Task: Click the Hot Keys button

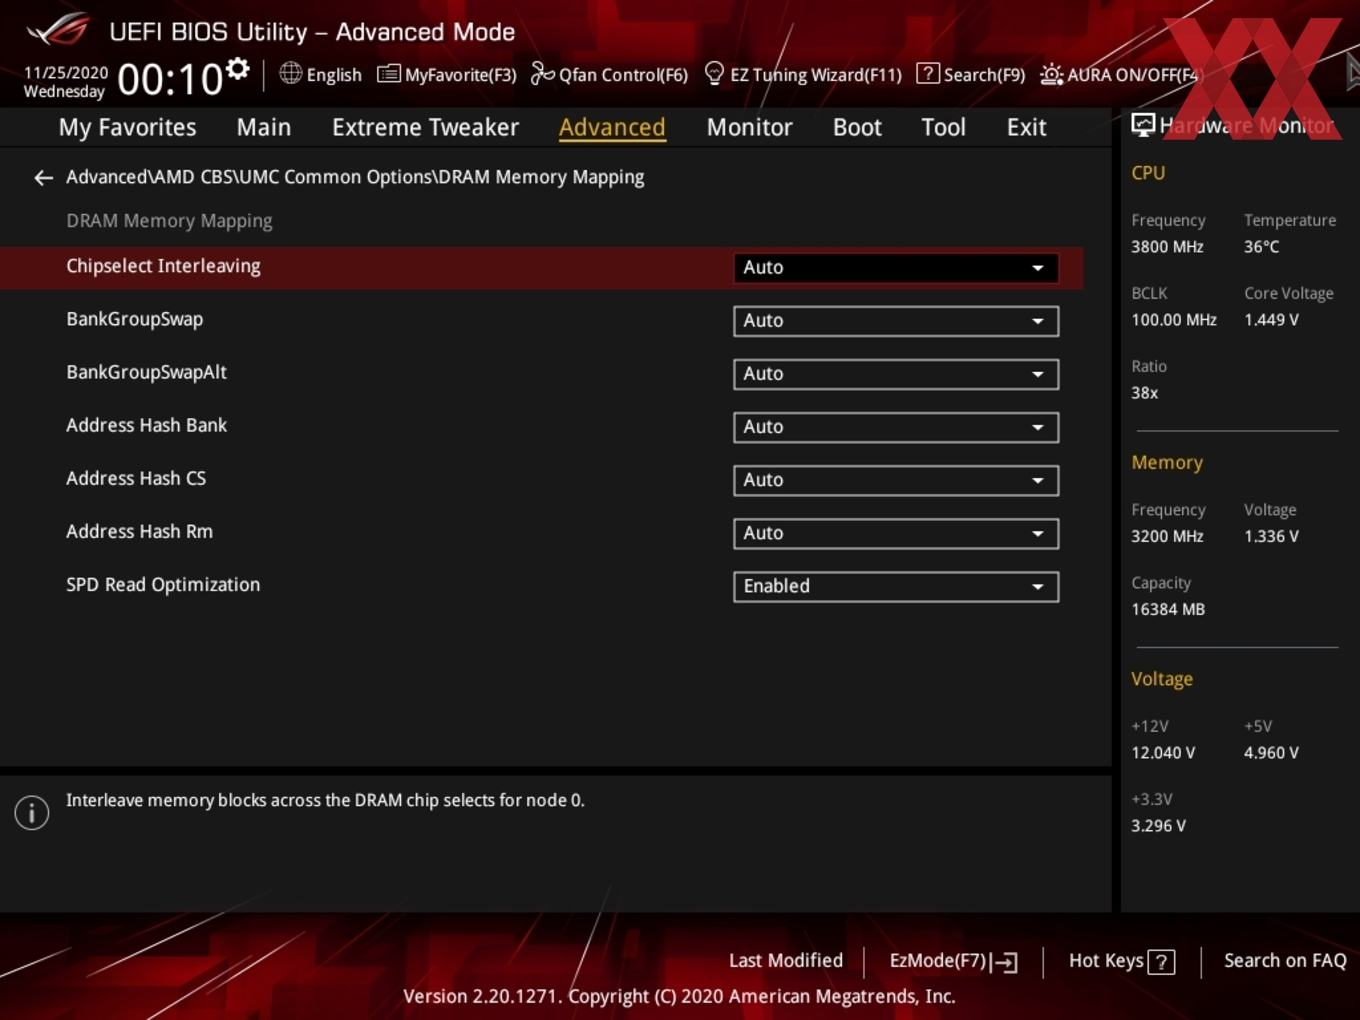Action: point(1121,961)
